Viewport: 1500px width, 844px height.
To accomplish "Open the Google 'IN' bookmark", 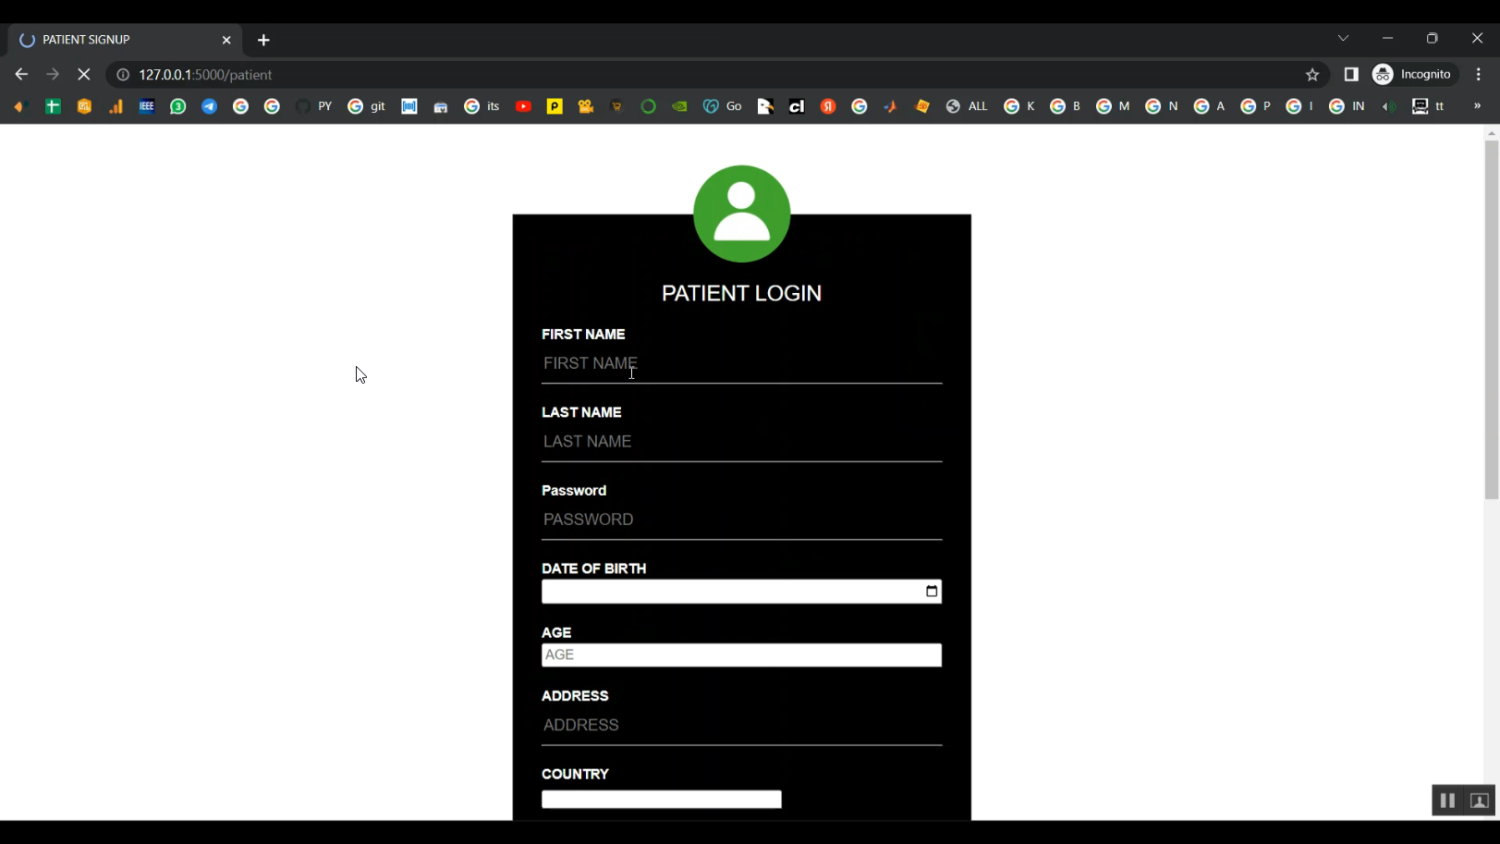I will [1346, 106].
